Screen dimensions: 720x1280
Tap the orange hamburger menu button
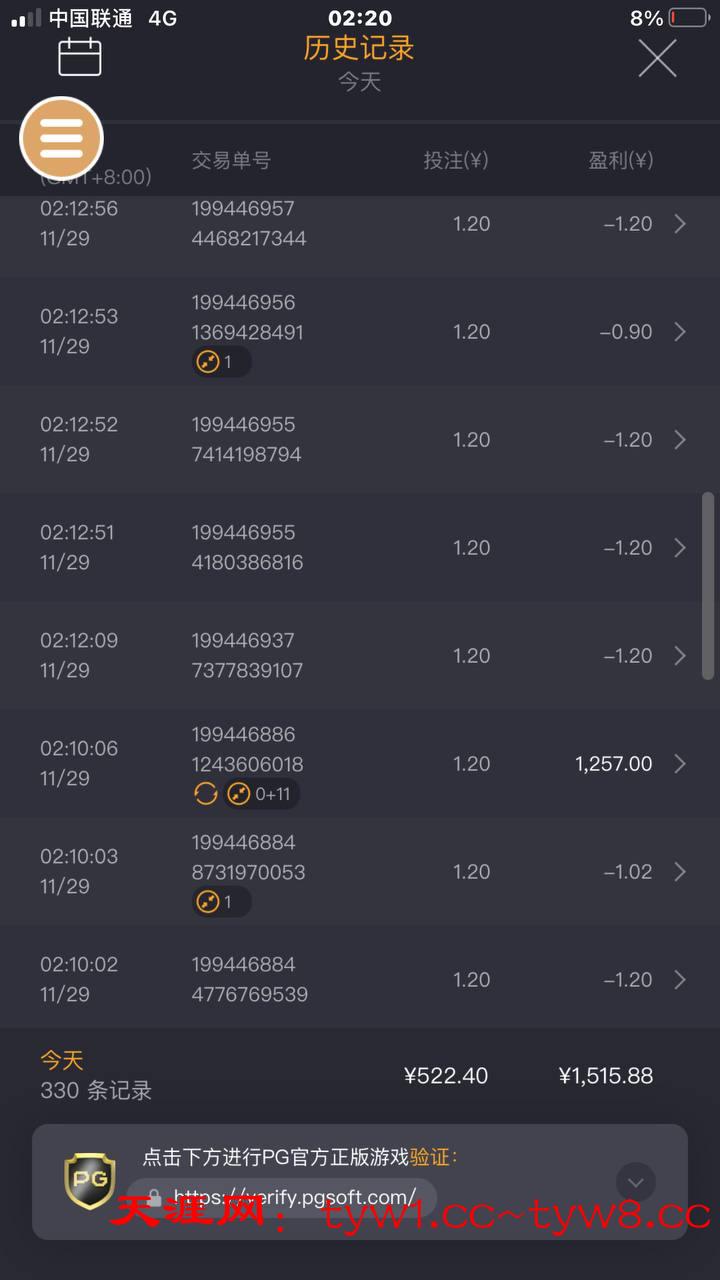[62, 138]
